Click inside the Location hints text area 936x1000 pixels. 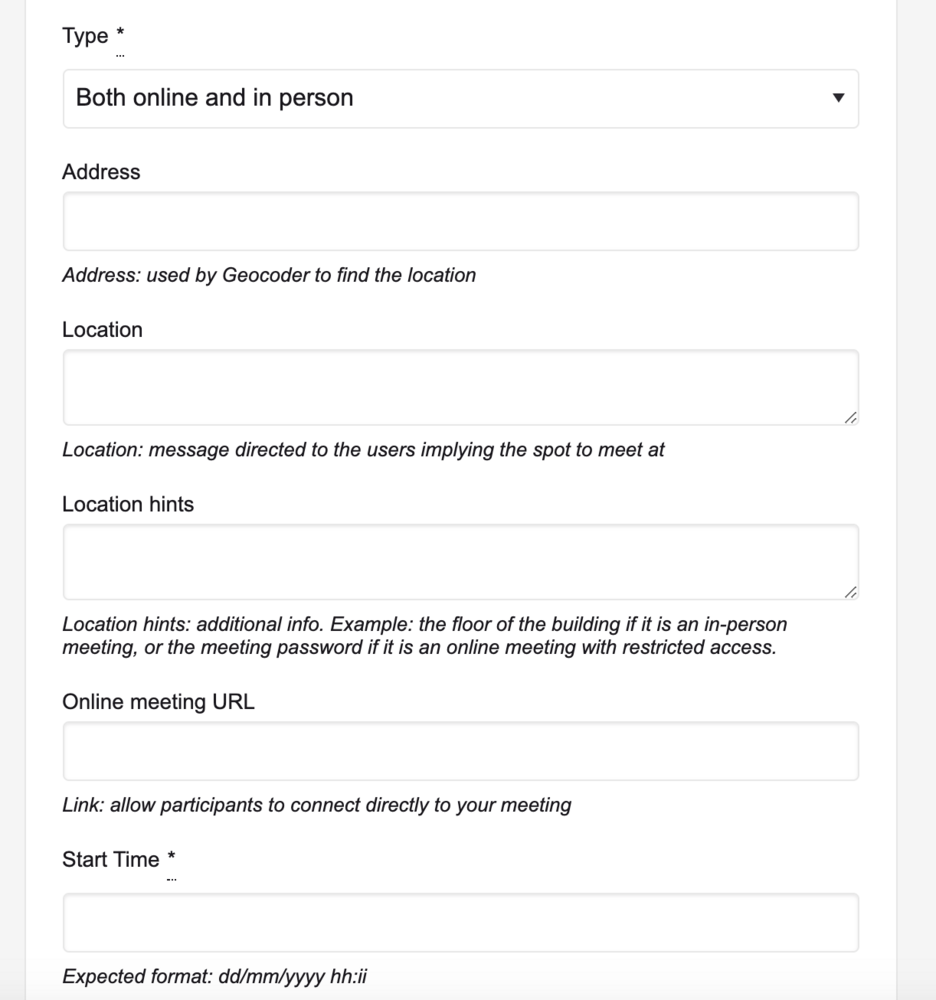[x=460, y=562]
